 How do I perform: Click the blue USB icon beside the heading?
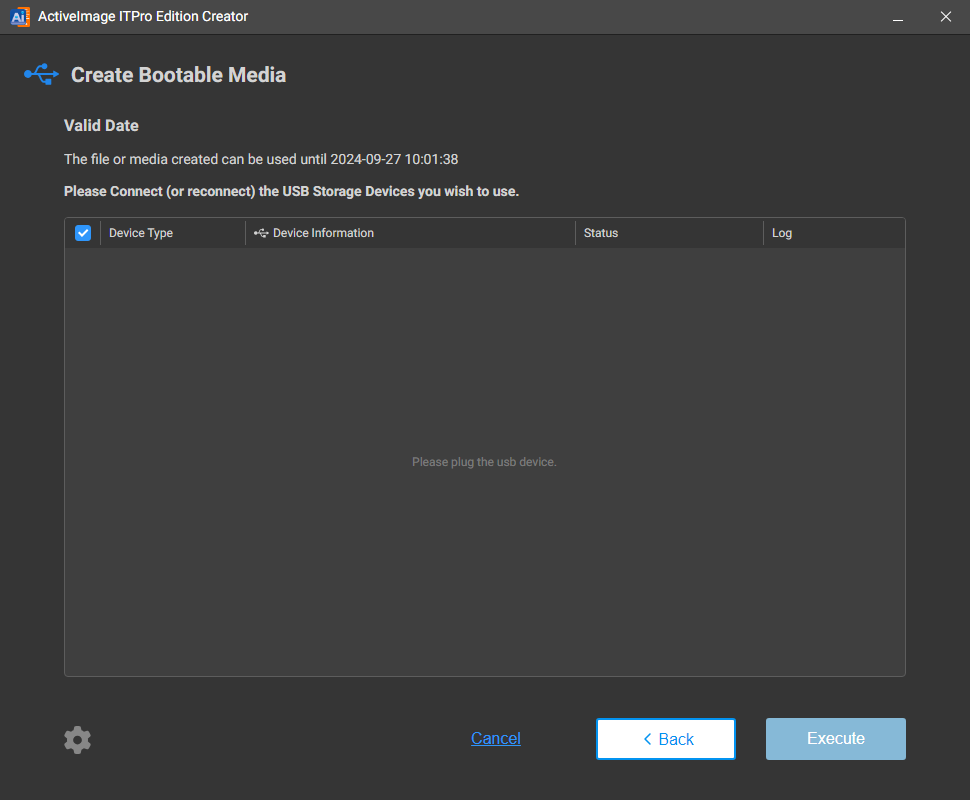click(41, 75)
